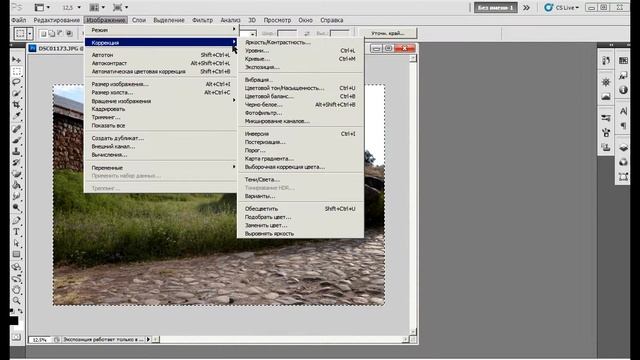Choose Автоконтраст command

(160, 63)
